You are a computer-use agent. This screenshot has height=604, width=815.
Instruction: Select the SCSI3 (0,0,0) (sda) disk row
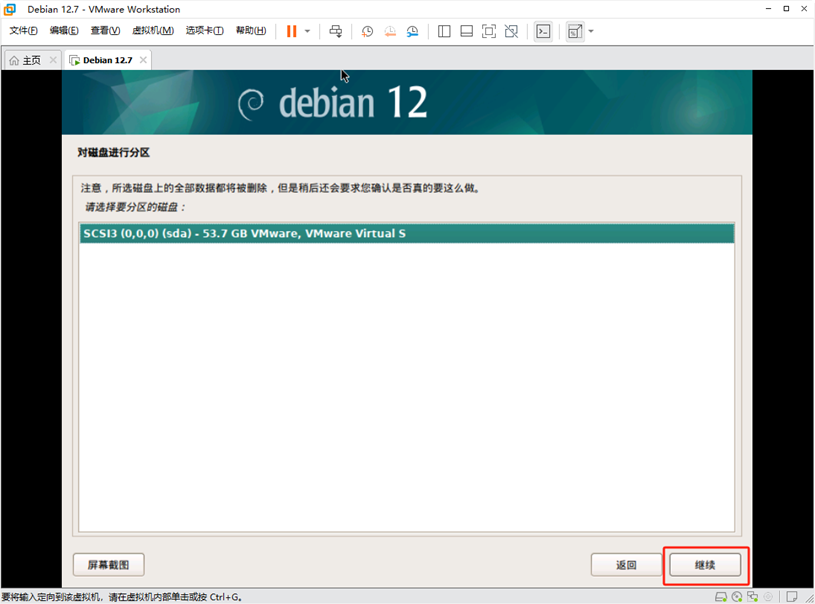tap(407, 233)
